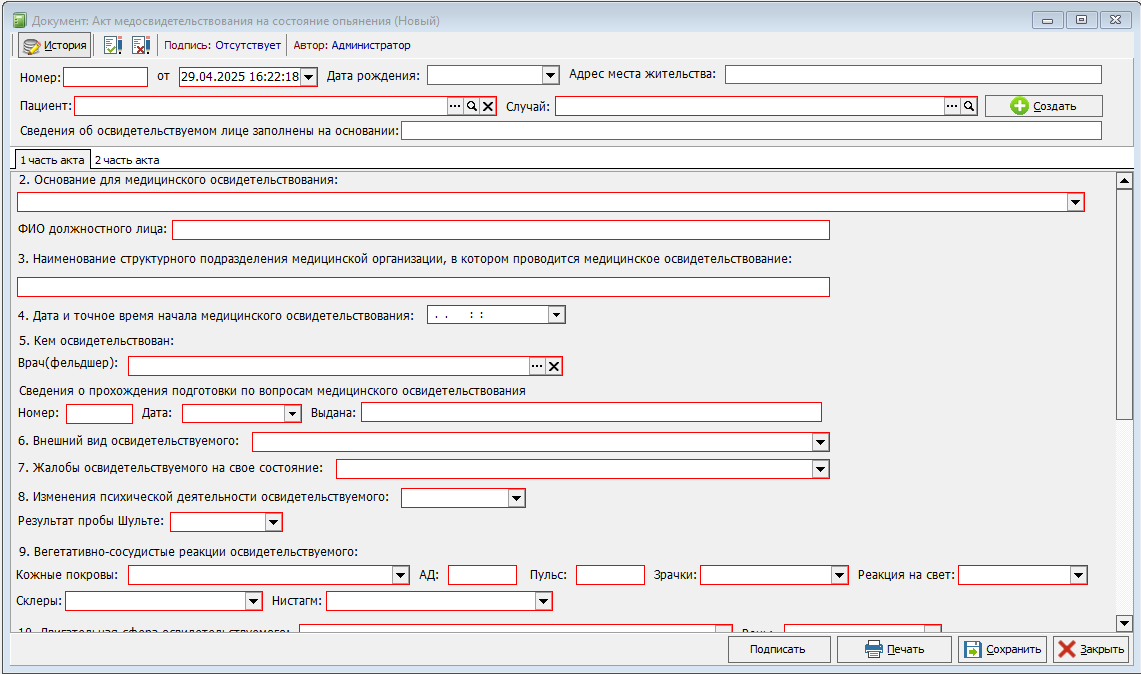Open the Кожные покровы dropdown

(400, 575)
